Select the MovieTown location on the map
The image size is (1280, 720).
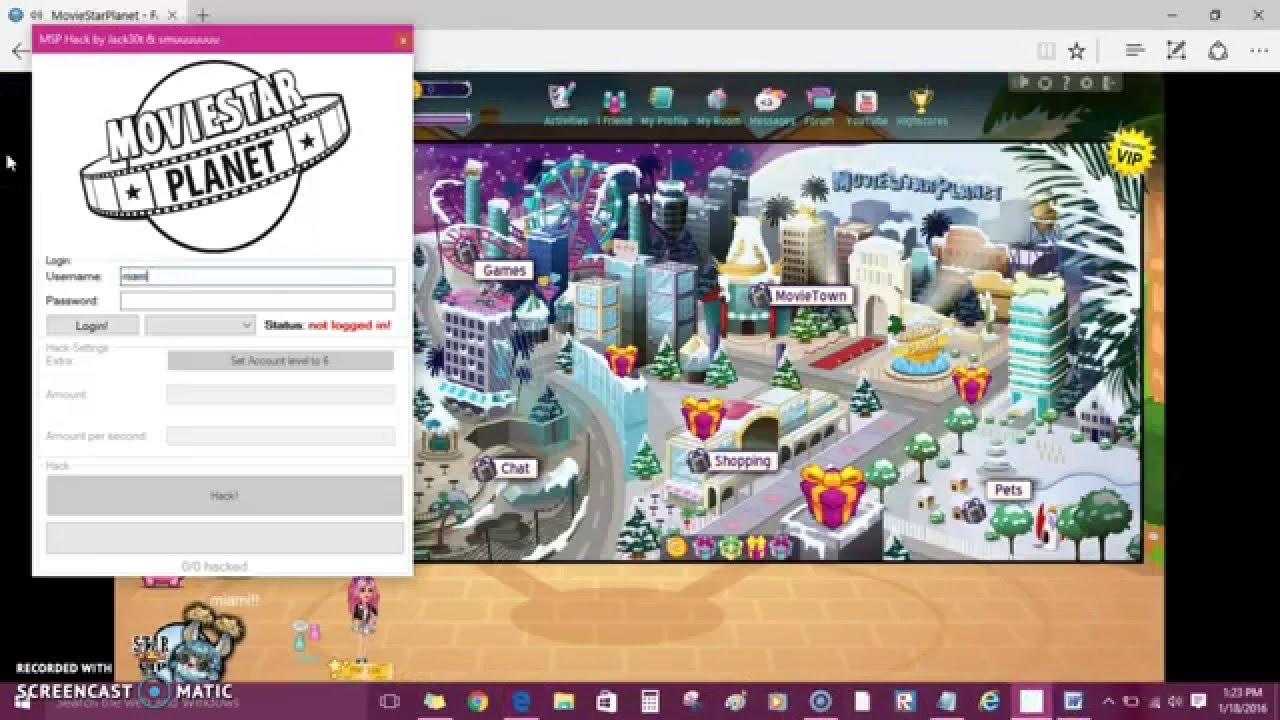pyautogui.click(x=810, y=296)
